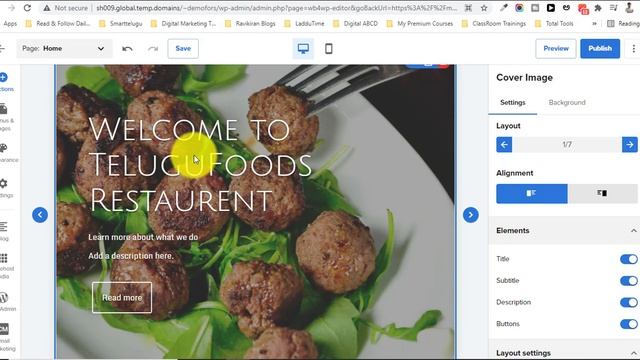Open Read & Follow Daily bookmark folder

coord(58,24)
